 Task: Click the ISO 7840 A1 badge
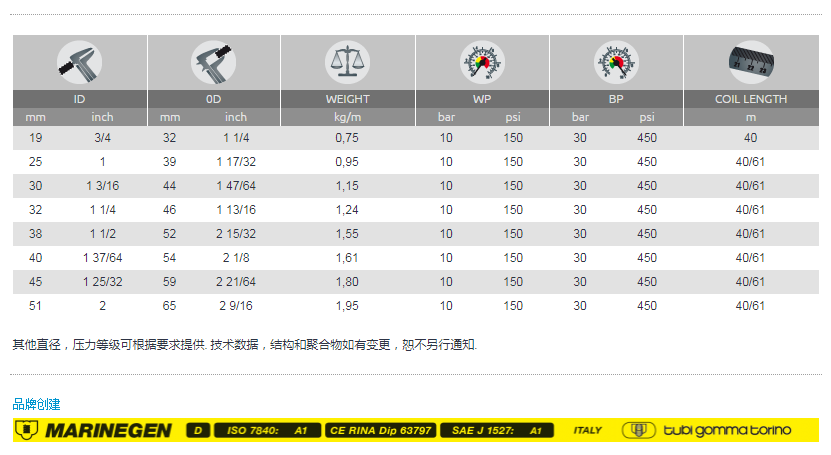pos(266,430)
